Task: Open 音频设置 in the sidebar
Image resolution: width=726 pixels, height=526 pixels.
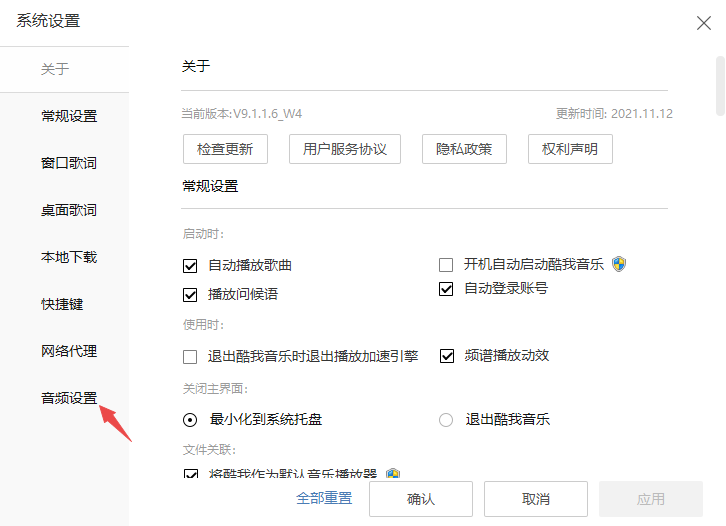Action: (69, 398)
